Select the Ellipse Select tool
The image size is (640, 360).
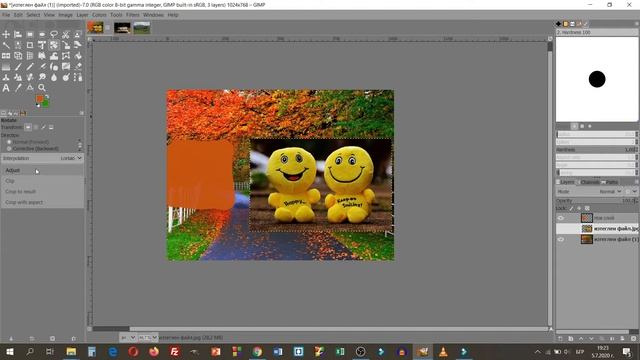point(42,35)
